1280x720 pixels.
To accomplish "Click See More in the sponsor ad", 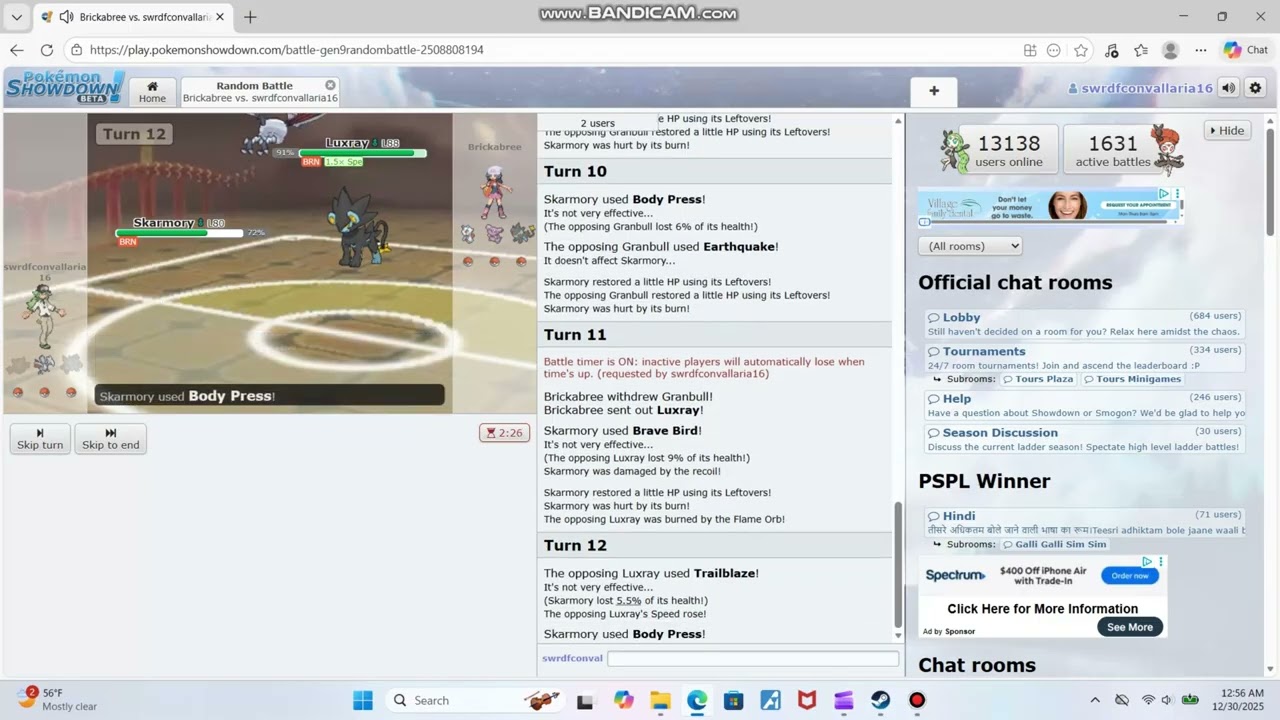I will click(1130, 627).
